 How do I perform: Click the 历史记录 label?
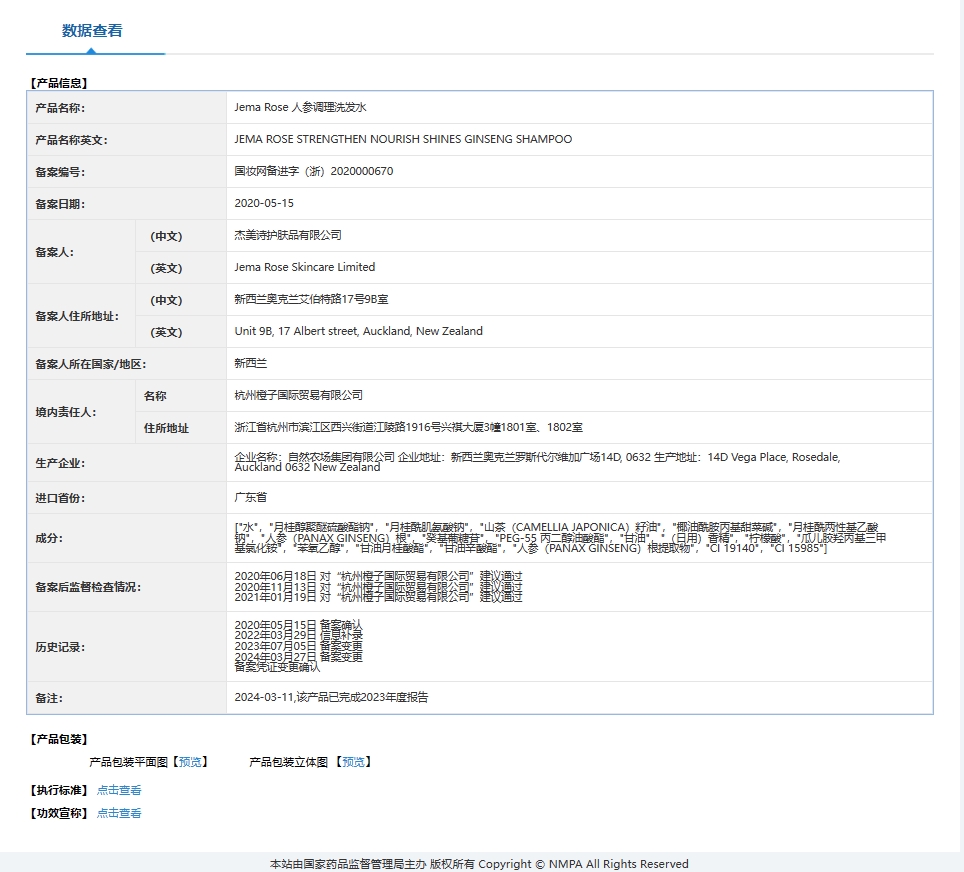pos(60,646)
